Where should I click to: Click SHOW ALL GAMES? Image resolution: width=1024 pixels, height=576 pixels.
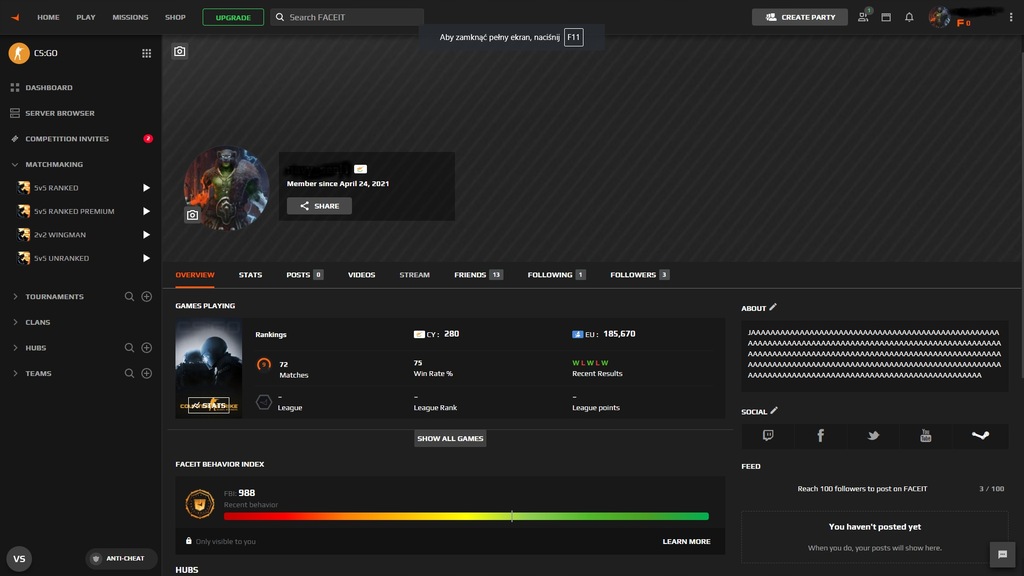(449, 438)
